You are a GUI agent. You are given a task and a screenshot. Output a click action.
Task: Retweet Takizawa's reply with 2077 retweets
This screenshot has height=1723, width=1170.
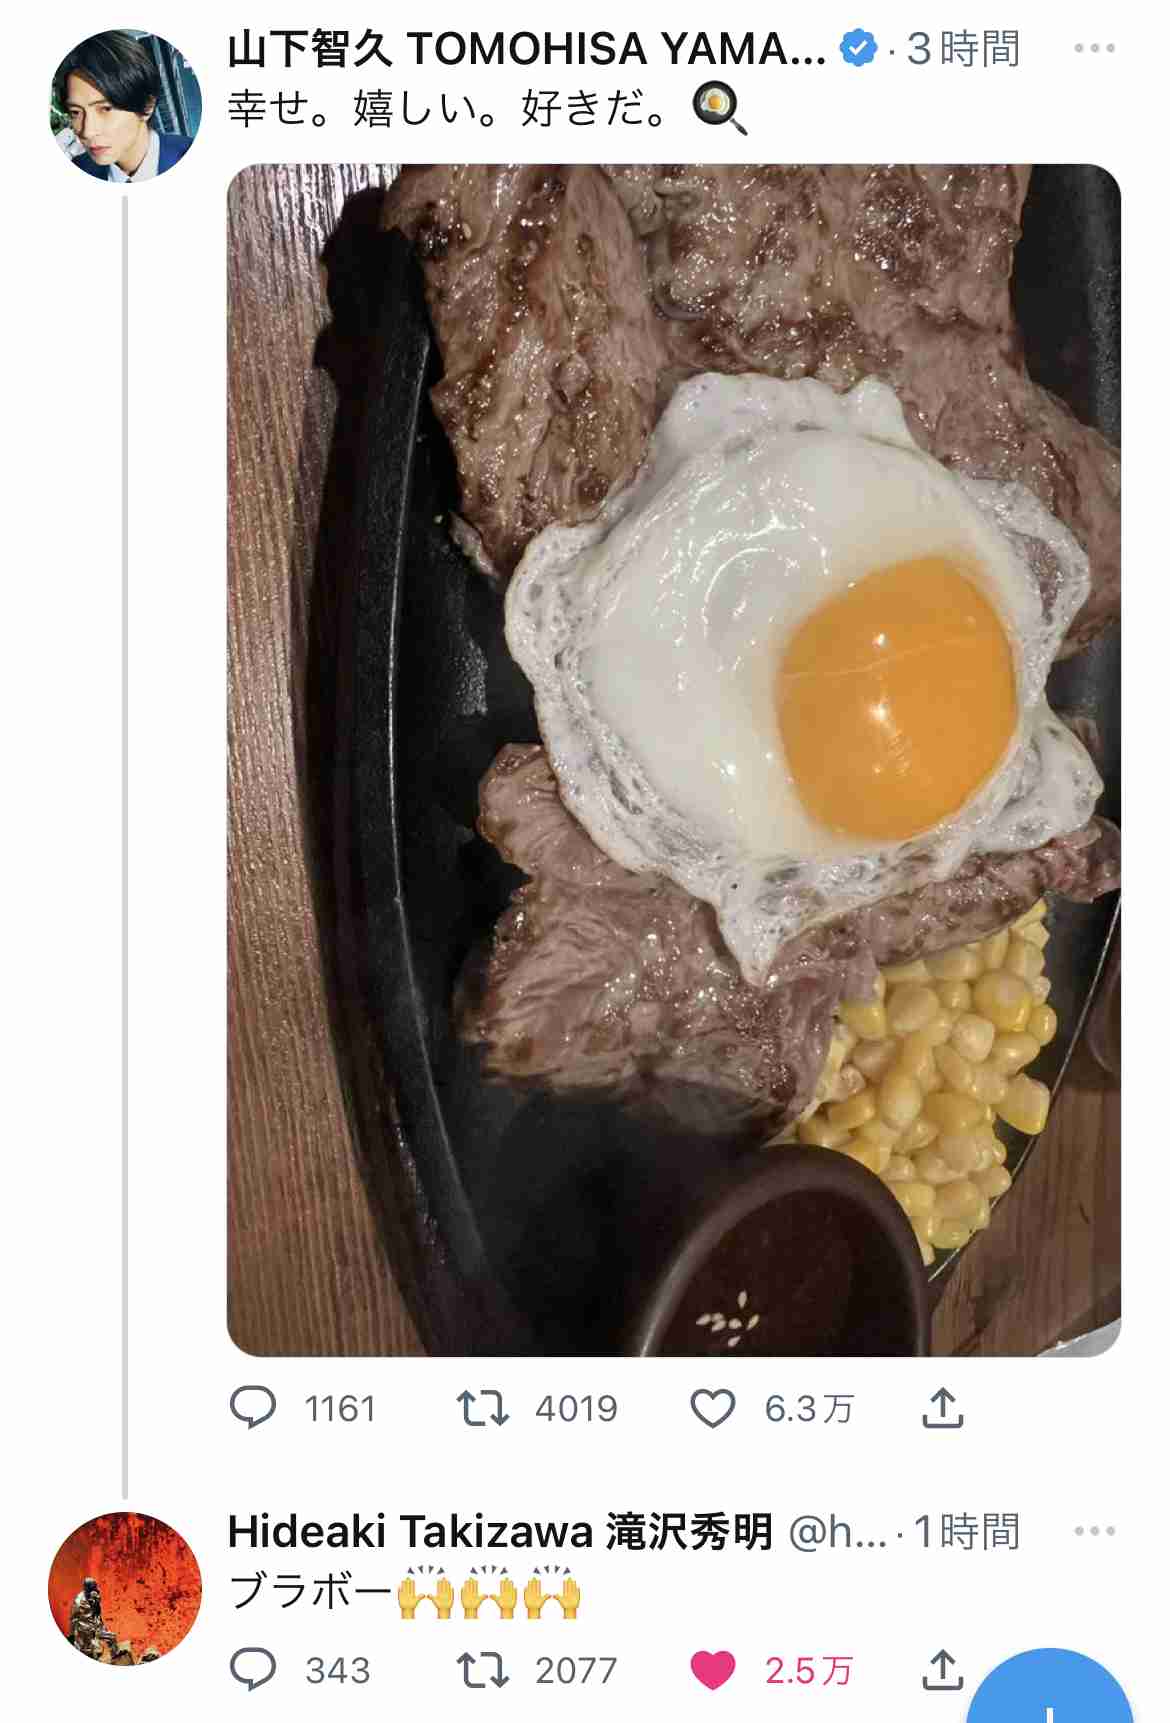click(483, 1669)
